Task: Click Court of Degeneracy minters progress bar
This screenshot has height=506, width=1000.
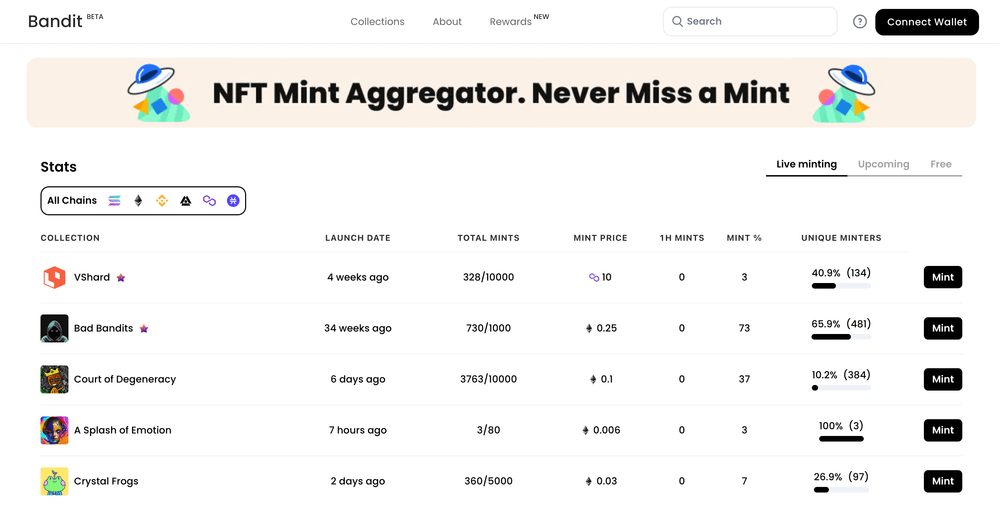Action: [x=841, y=388]
